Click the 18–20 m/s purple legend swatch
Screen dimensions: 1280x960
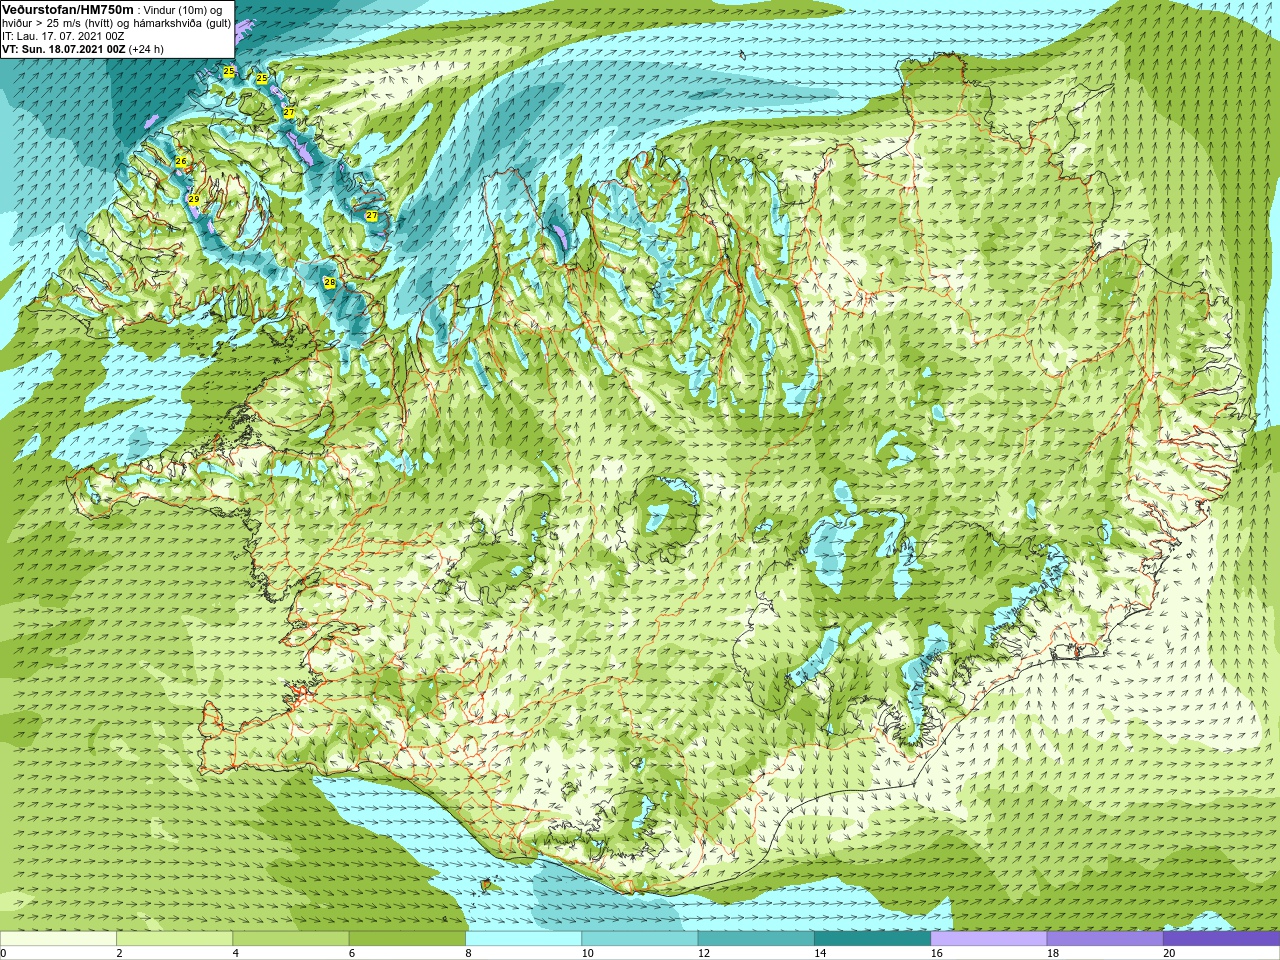pos(1105,938)
